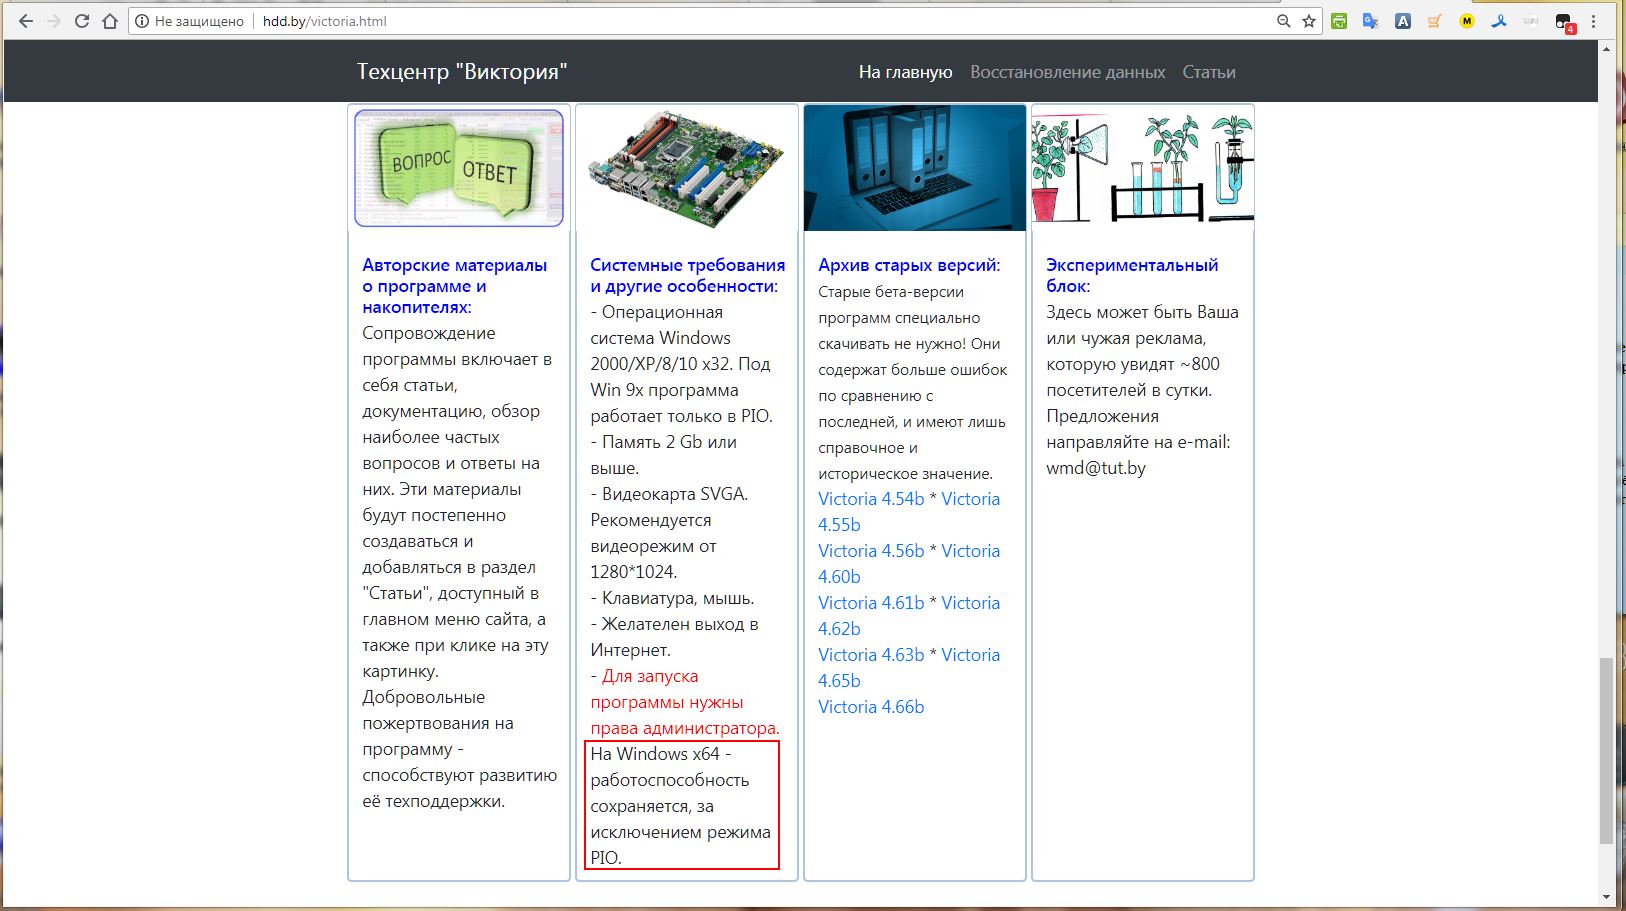Open the orange shopping cart extension

tap(1435, 21)
